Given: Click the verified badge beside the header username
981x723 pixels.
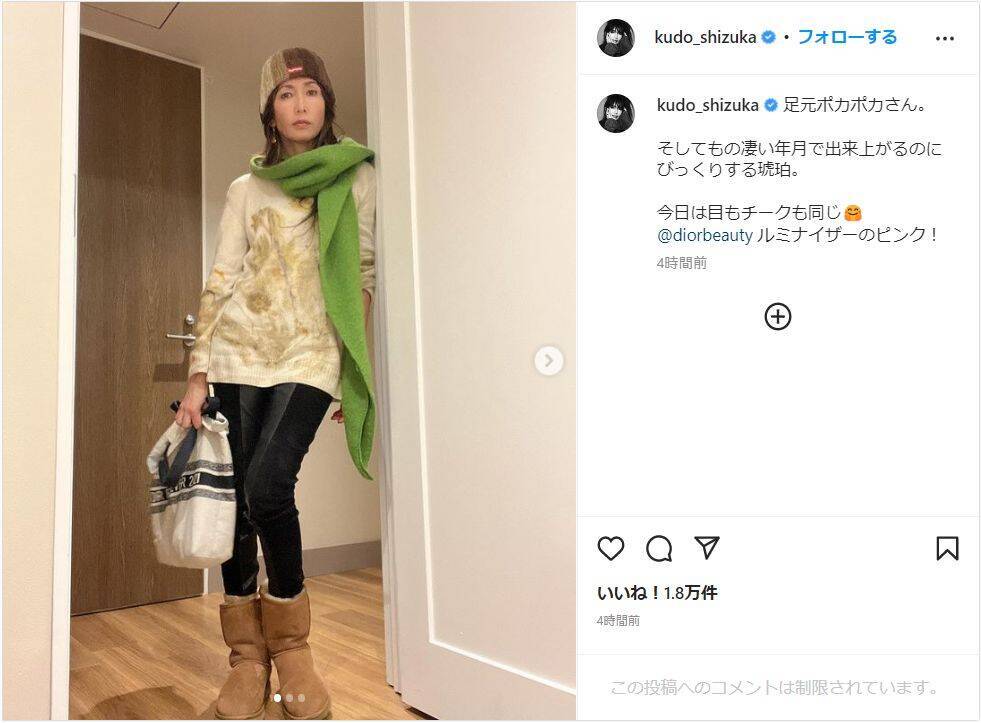Looking at the screenshot, I should [768, 38].
